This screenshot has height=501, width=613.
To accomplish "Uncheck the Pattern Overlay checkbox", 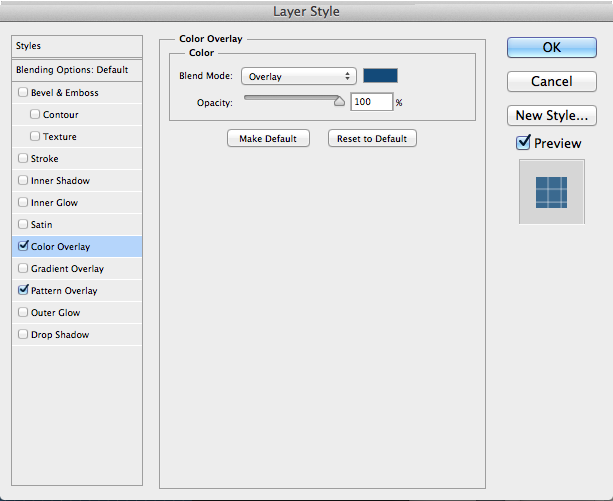I will [x=23, y=291].
